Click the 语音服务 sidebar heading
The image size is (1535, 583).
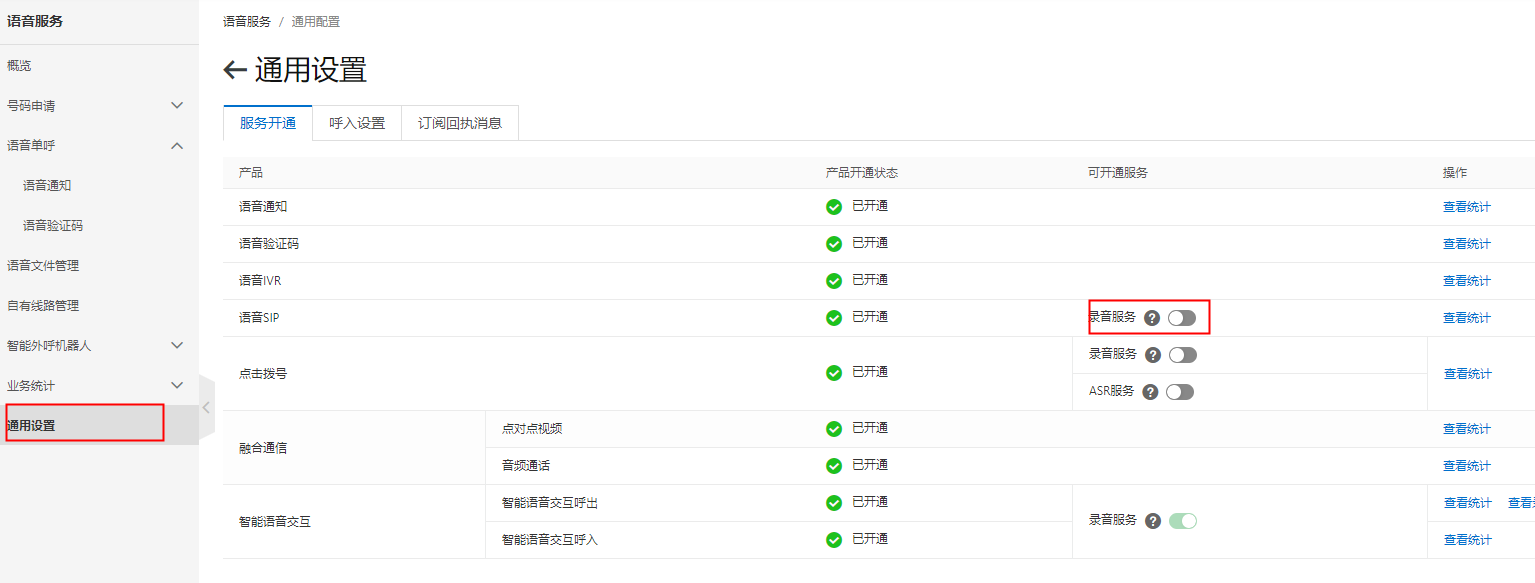coord(35,21)
